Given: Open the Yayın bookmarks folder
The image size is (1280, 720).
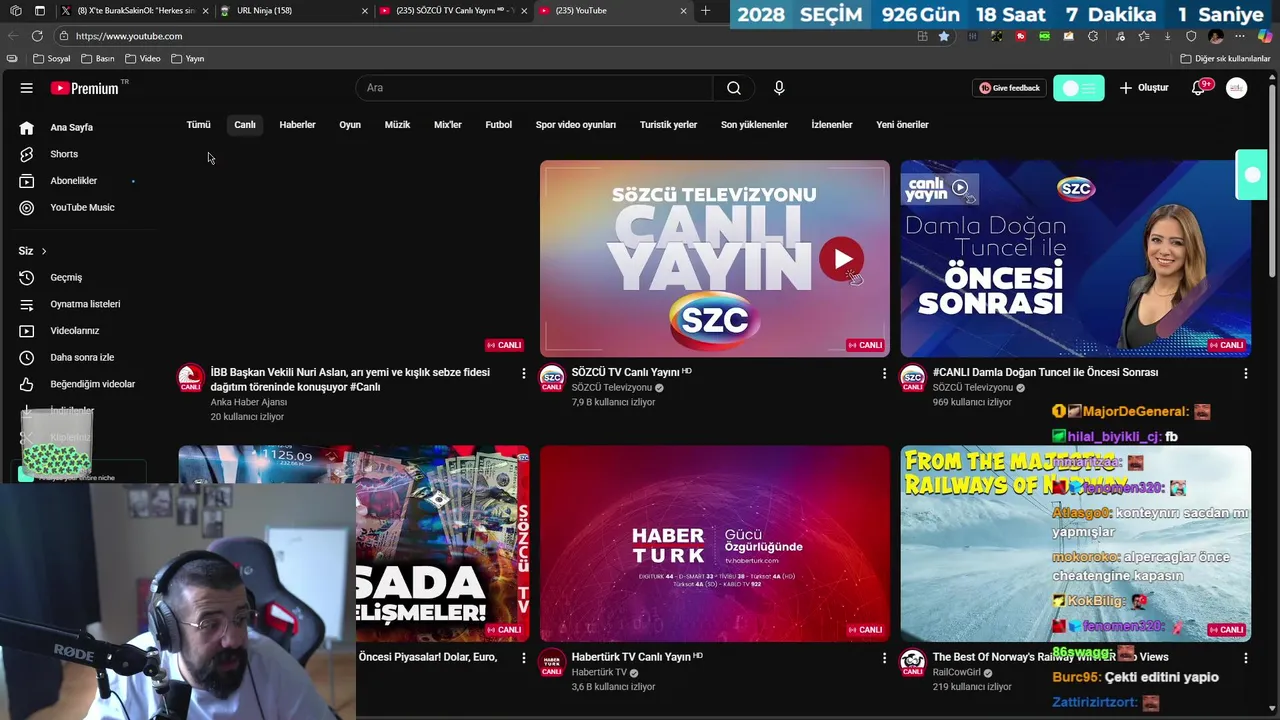Looking at the screenshot, I should (187, 59).
